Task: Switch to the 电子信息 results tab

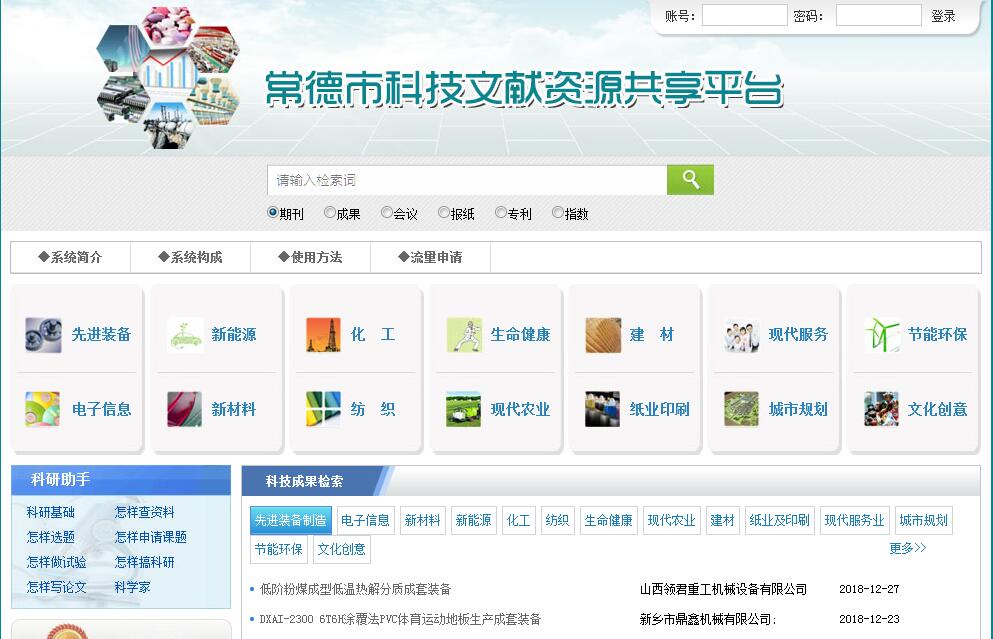Action: tap(365, 520)
